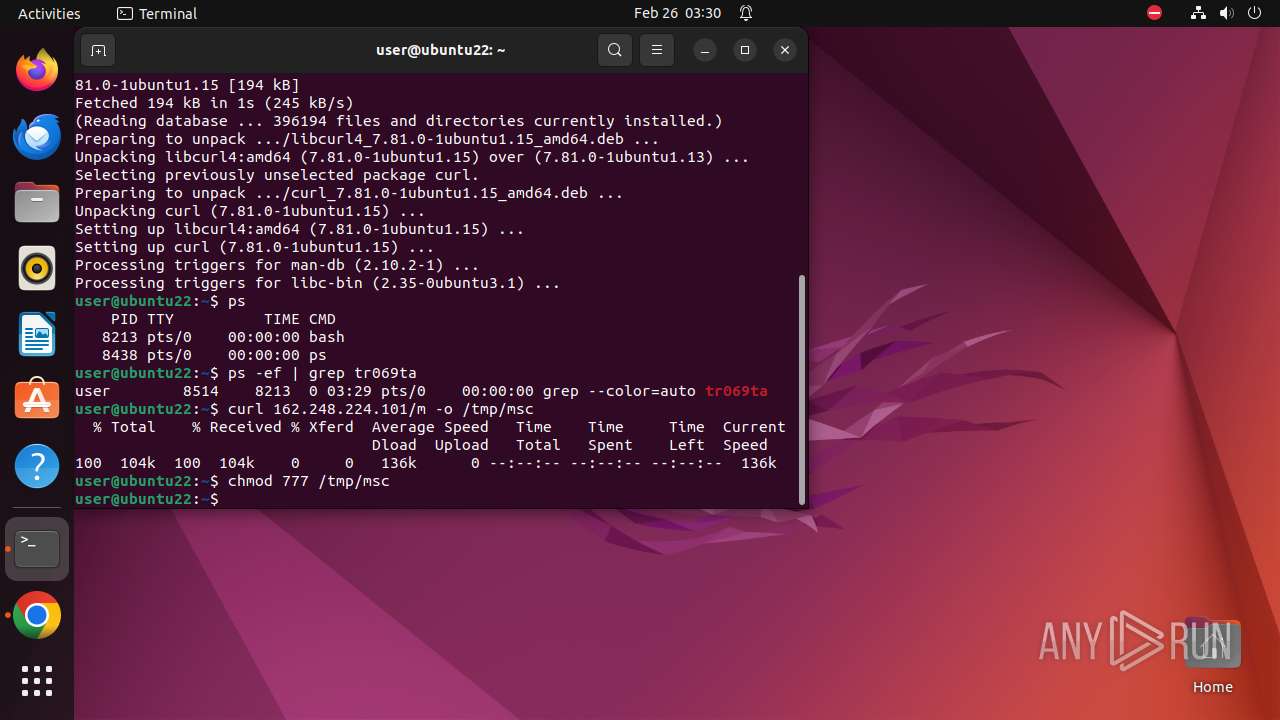1280x720 pixels.
Task: Open Ubuntu Software store
Action: pyautogui.click(x=37, y=401)
